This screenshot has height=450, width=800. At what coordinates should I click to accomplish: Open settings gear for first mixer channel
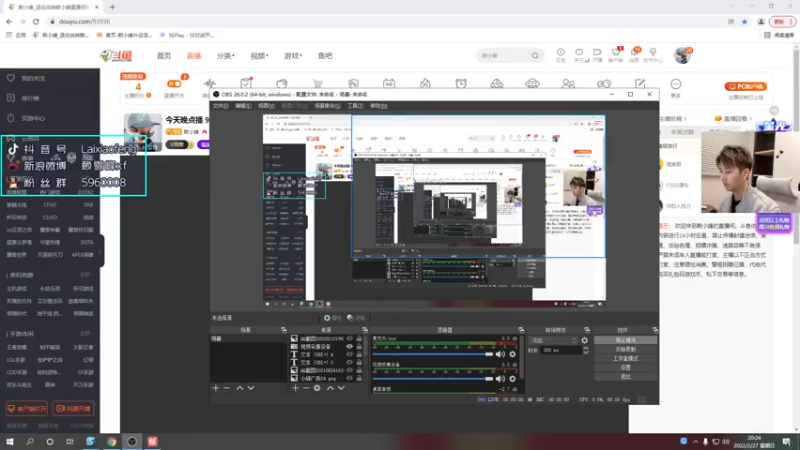[x=512, y=354]
